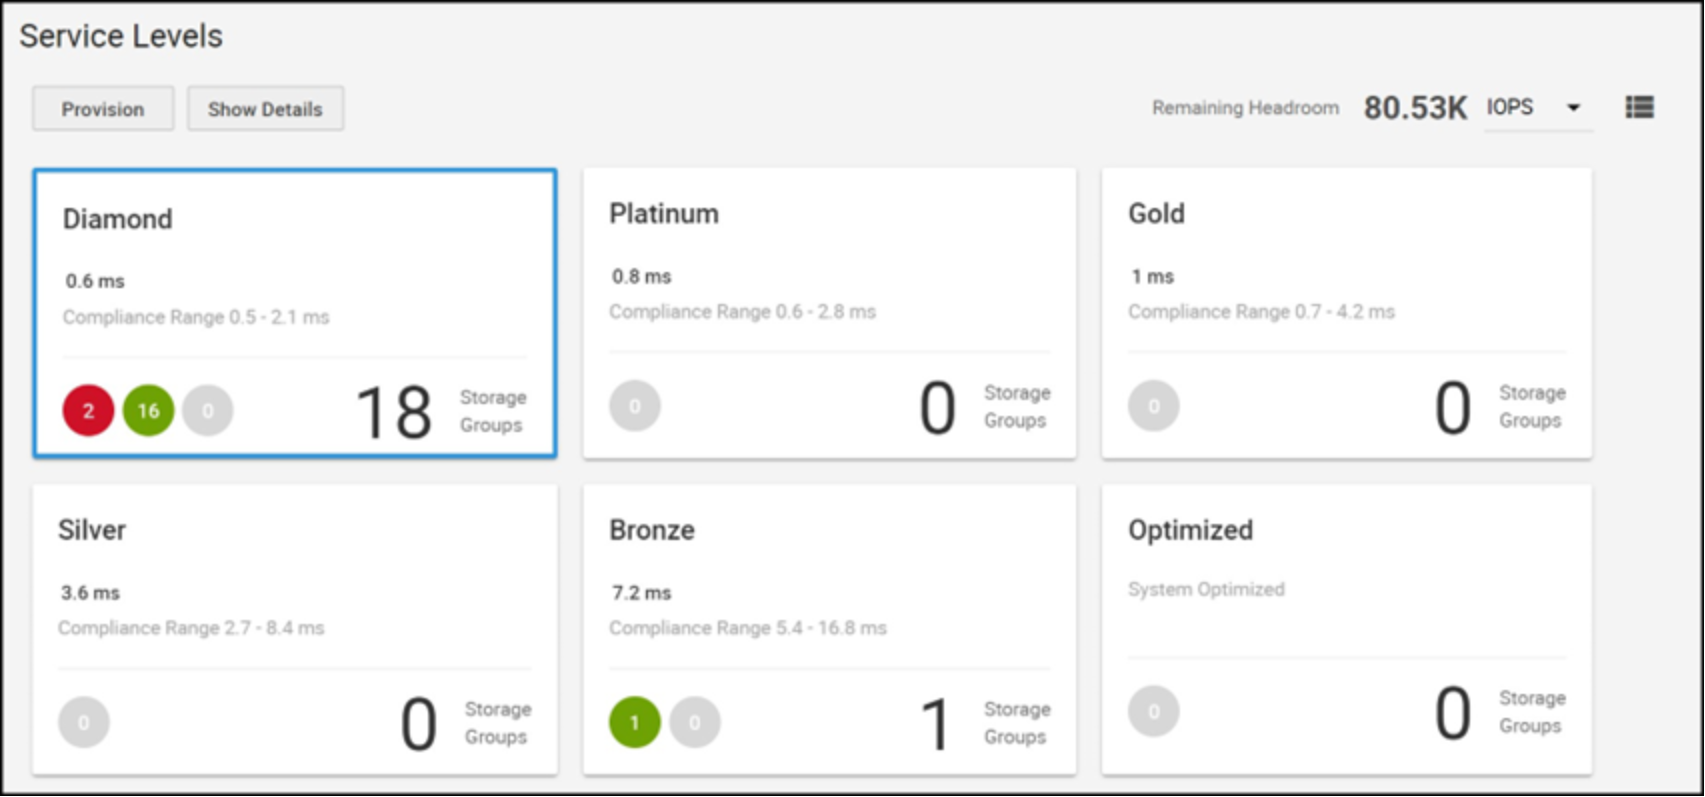
Task: Click 'Compliance Range 0.5 - 2.1 ms' text
Action: point(196,317)
